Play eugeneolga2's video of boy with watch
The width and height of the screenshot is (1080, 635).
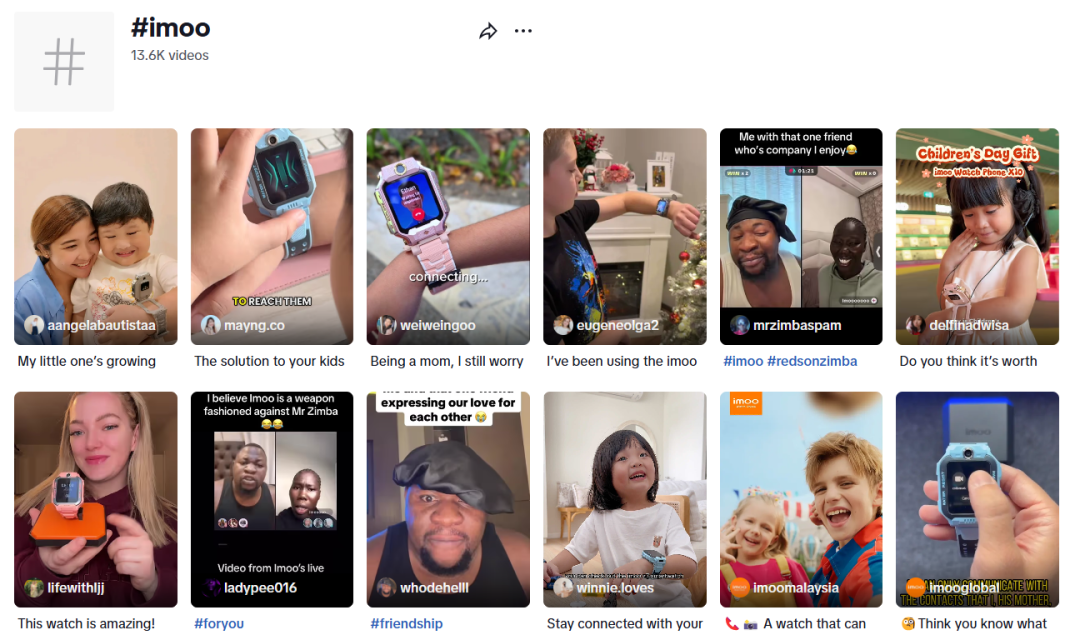point(625,236)
